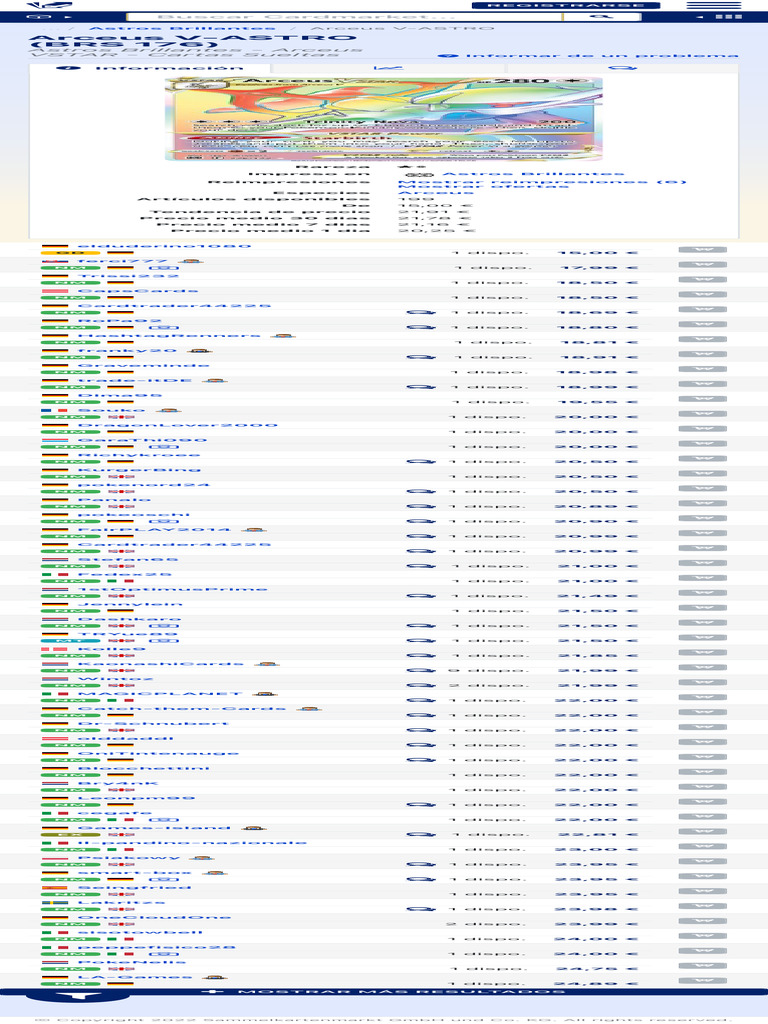Open seller trade-itDE profile
Screen dimensions: 768x1024
point(135,380)
